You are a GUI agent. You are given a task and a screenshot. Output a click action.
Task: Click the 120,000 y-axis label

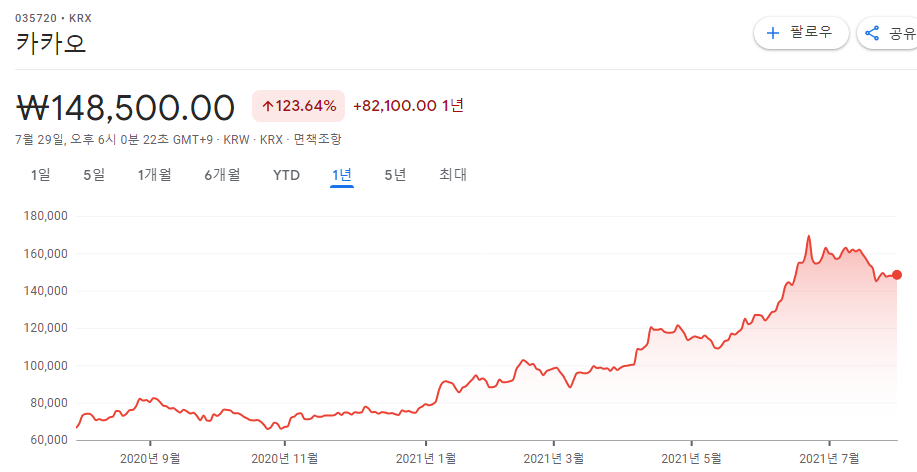click(46, 328)
